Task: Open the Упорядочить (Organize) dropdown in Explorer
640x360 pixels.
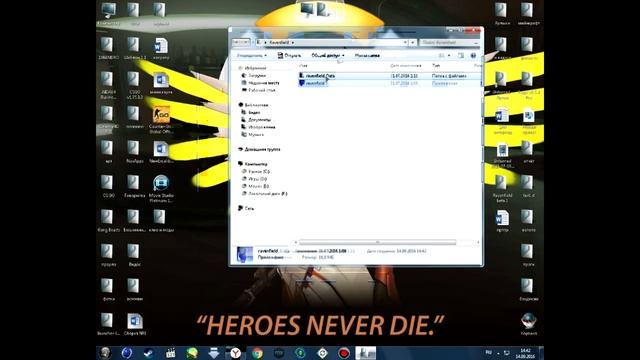Action: (252, 56)
